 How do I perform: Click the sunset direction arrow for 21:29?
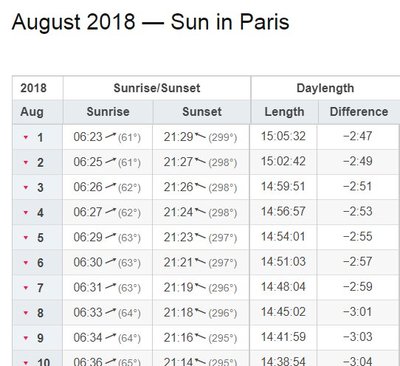click(200, 136)
